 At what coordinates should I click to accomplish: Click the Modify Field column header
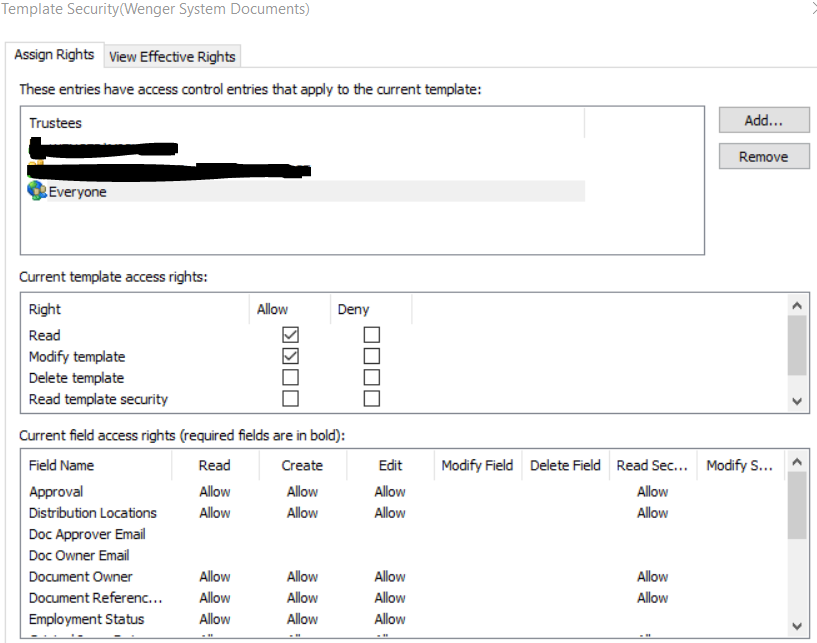tap(477, 465)
